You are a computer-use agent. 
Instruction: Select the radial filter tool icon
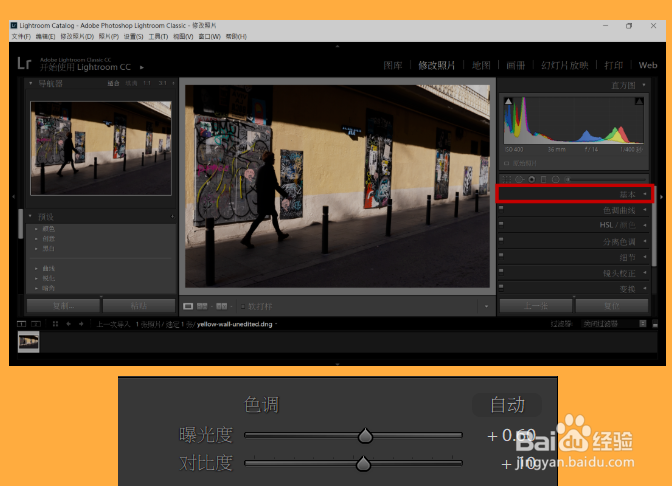point(555,180)
